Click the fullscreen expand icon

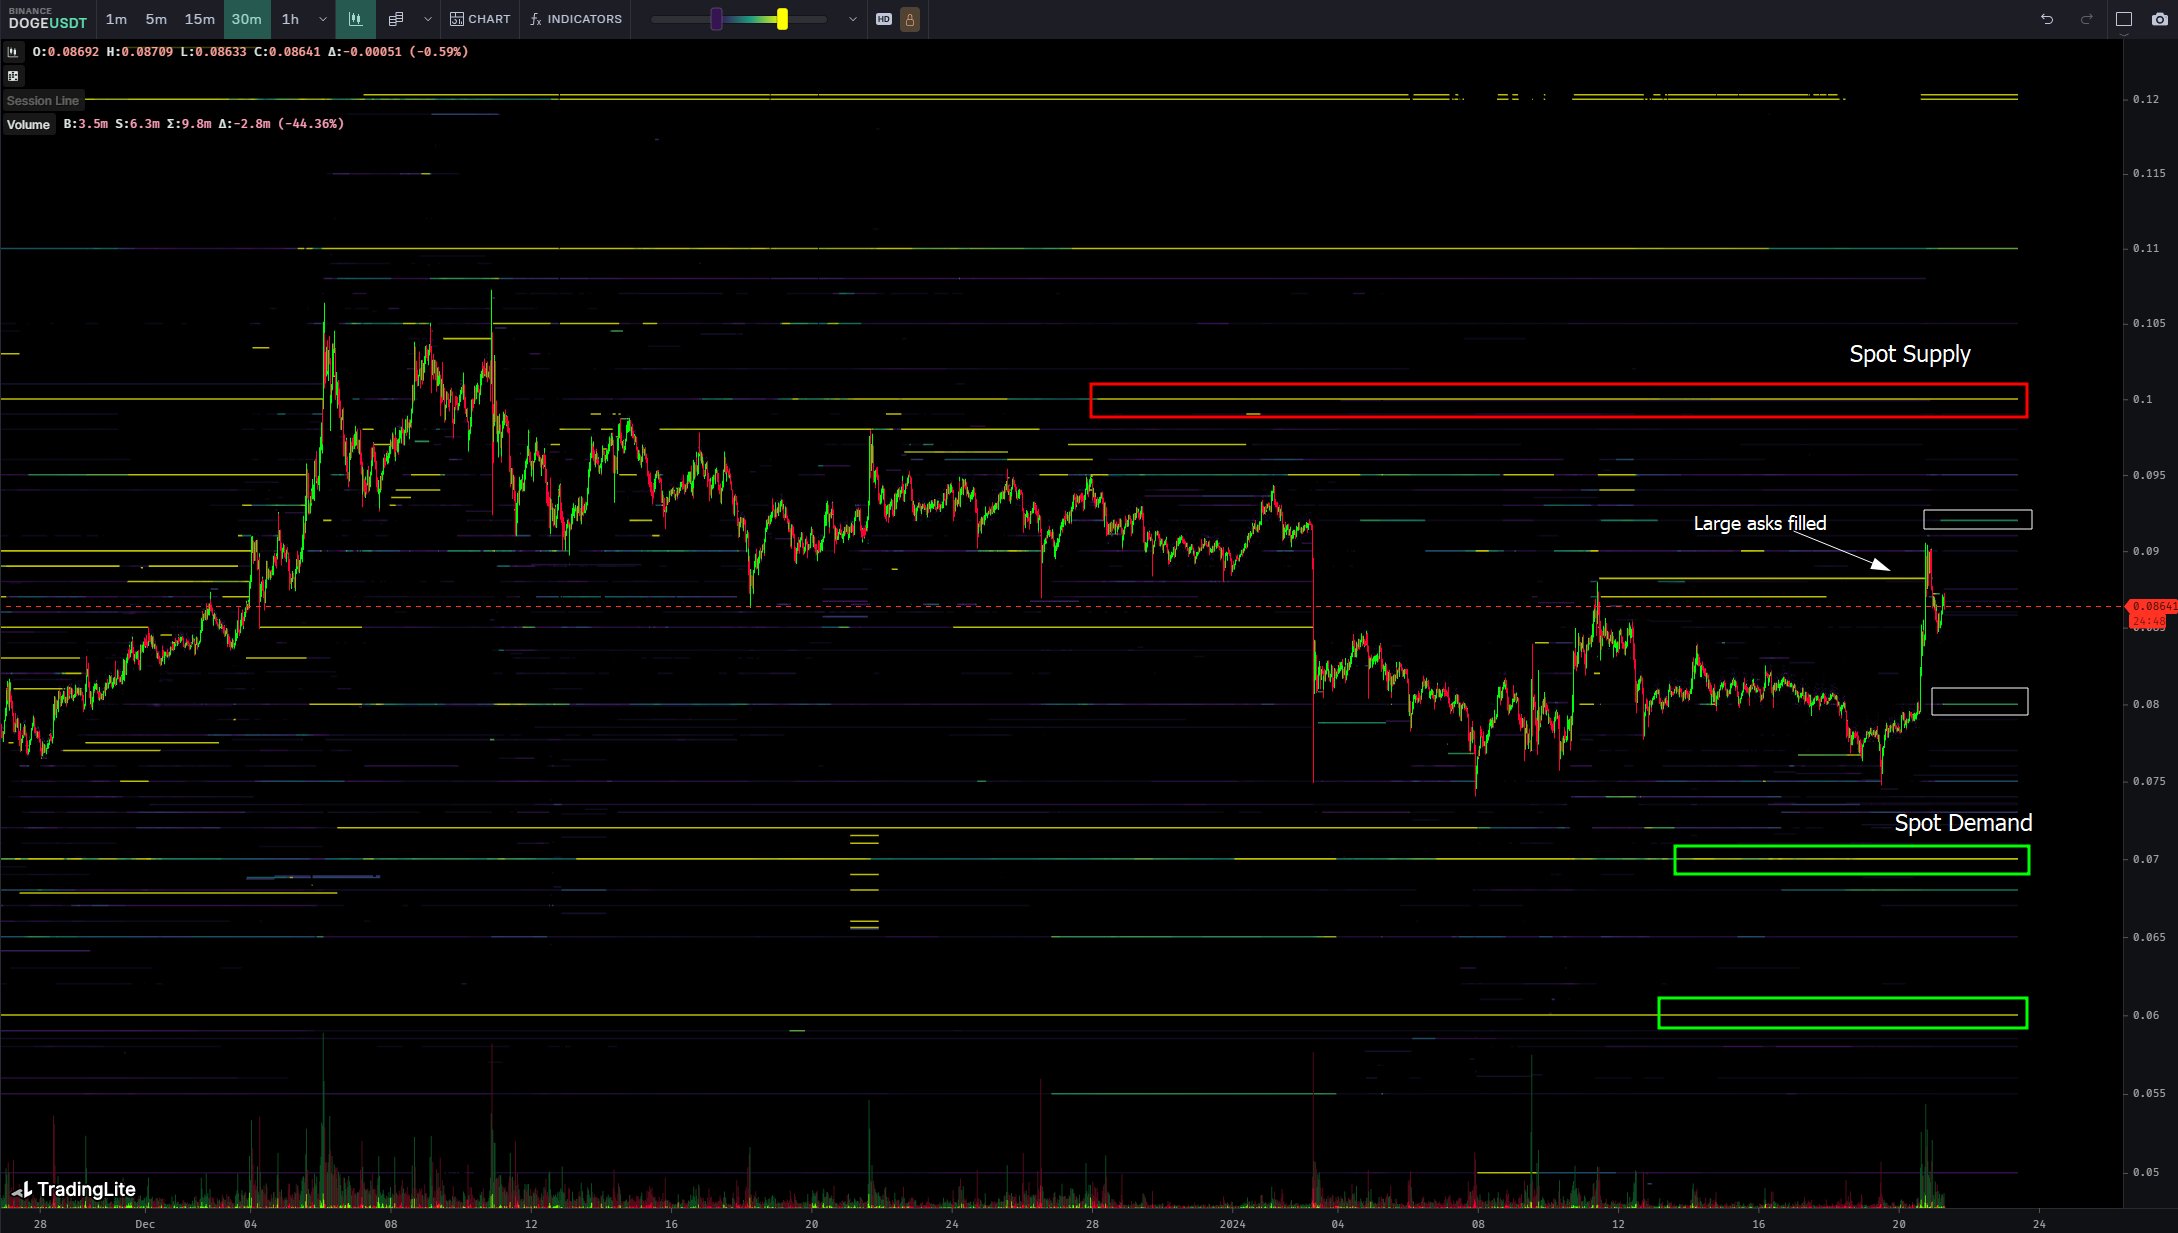pyautogui.click(x=2124, y=18)
